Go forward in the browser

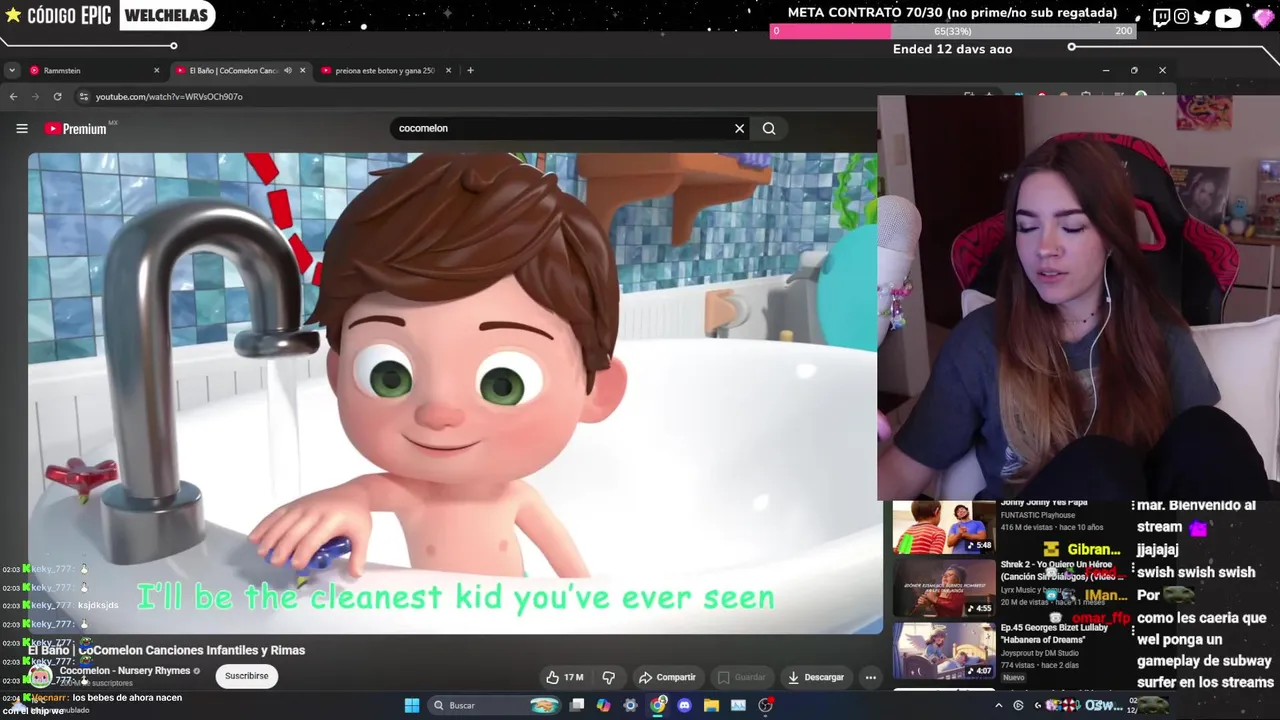(35, 96)
